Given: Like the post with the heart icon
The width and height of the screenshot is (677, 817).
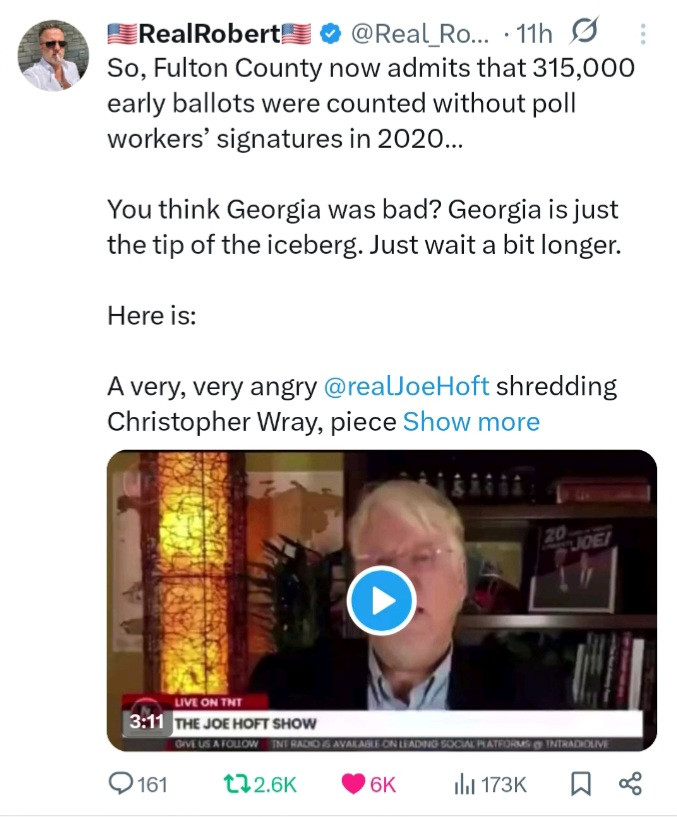Looking at the screenshot, I should 353,784.
